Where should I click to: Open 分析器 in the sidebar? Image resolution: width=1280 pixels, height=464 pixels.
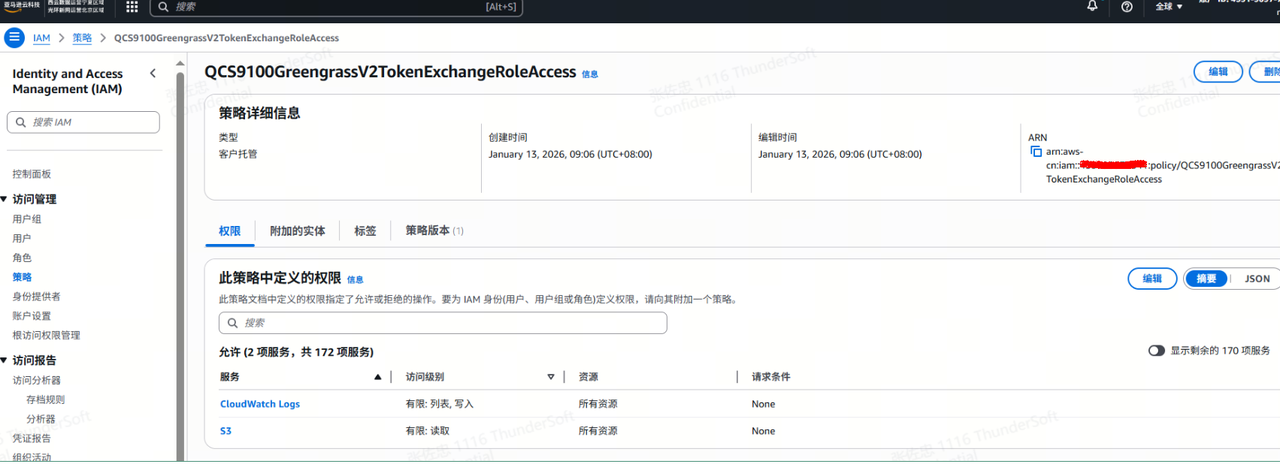pos(41,419)
